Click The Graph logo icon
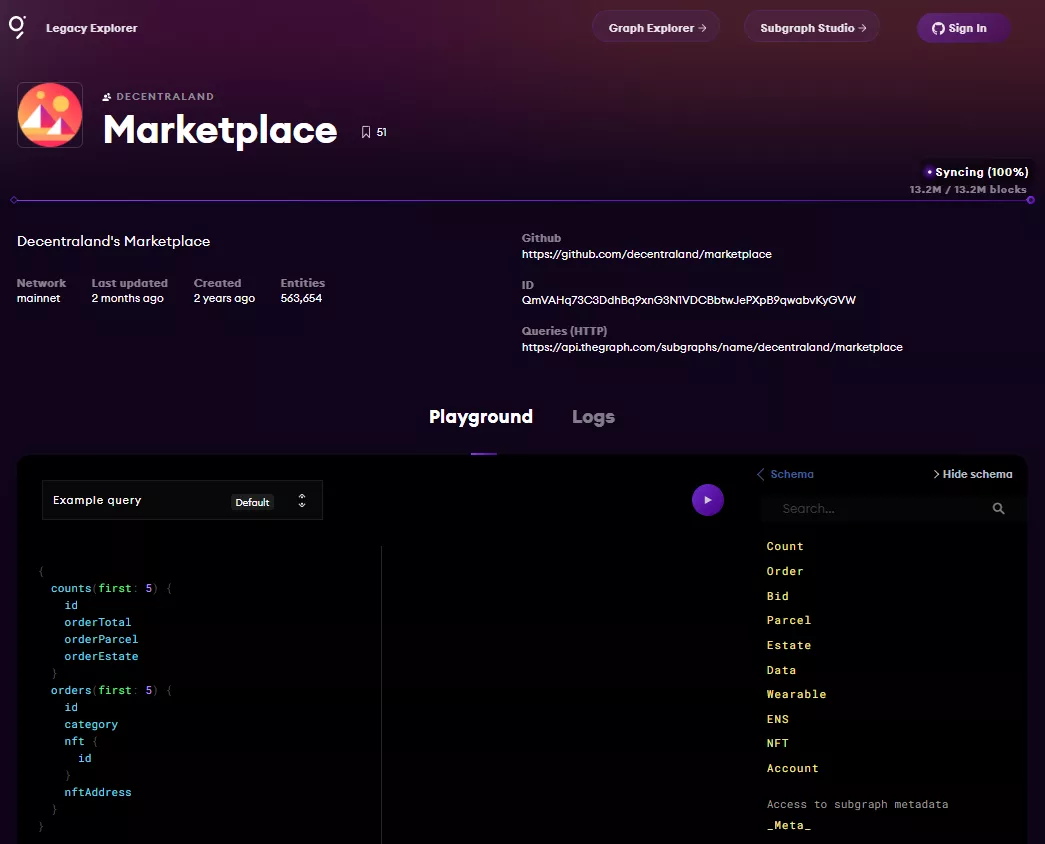The height and width of the screenshot is (844, 1045). [17, 27]
